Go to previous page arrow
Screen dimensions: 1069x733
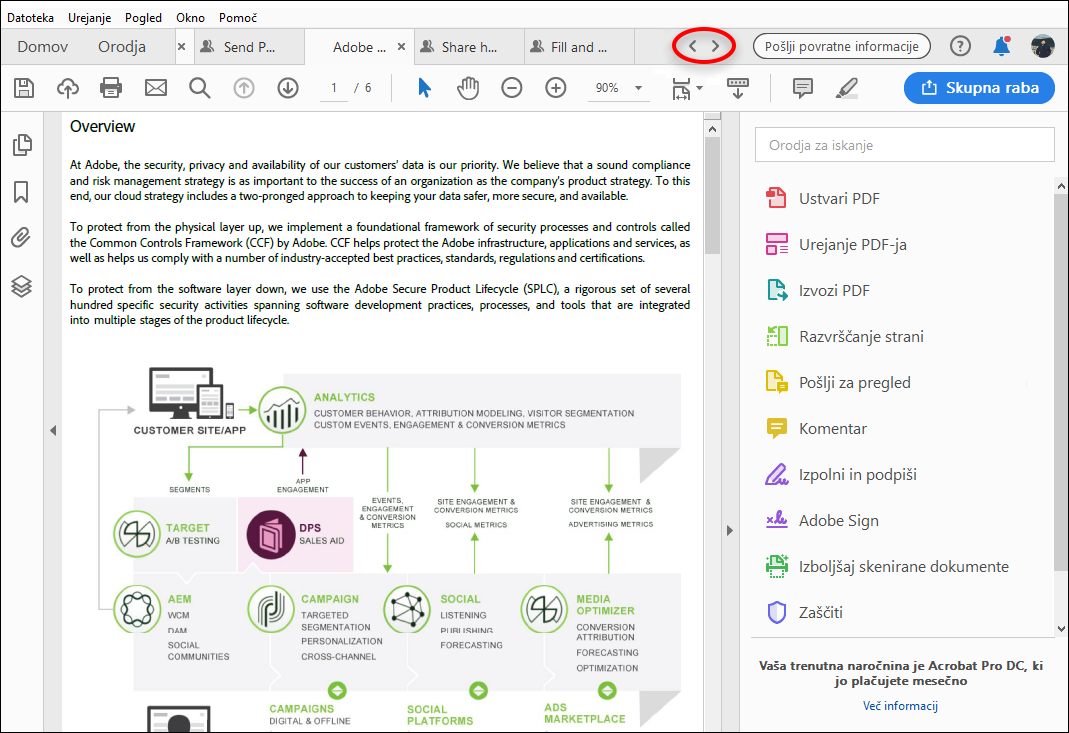point(244,88)
